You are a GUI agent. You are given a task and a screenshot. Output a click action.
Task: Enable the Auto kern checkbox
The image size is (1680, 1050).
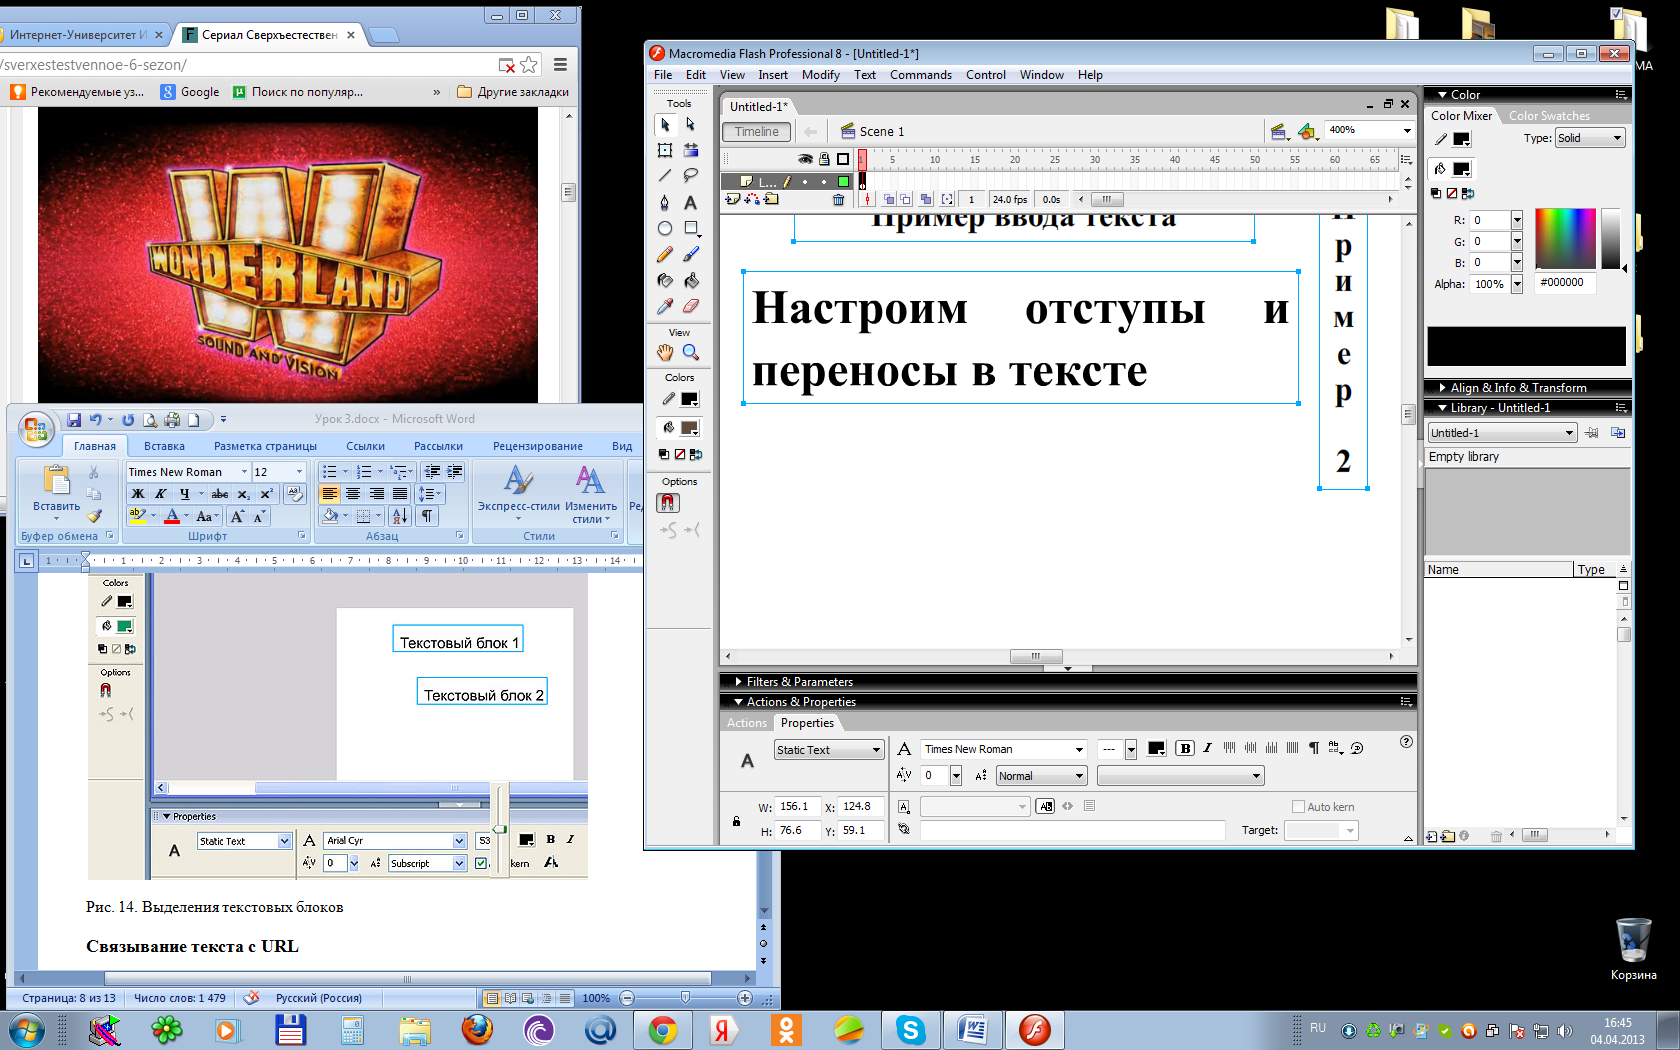(1298, 807)
